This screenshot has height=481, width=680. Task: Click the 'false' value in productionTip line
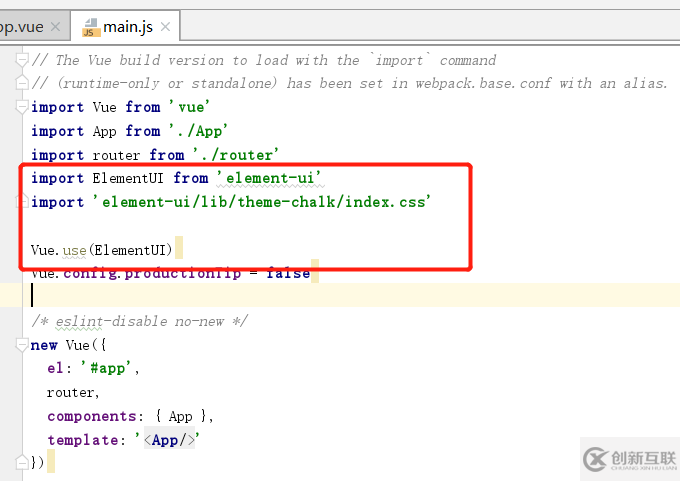[288, 273]
